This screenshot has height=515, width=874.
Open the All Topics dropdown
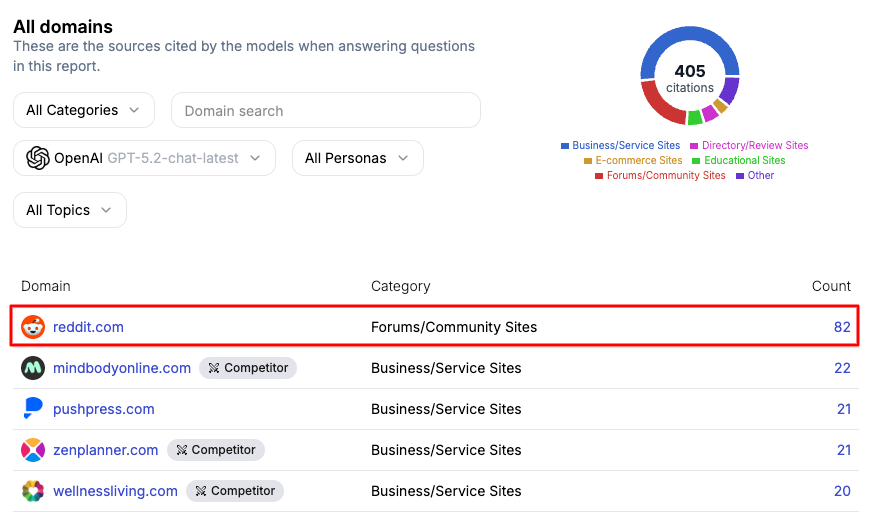70,210
